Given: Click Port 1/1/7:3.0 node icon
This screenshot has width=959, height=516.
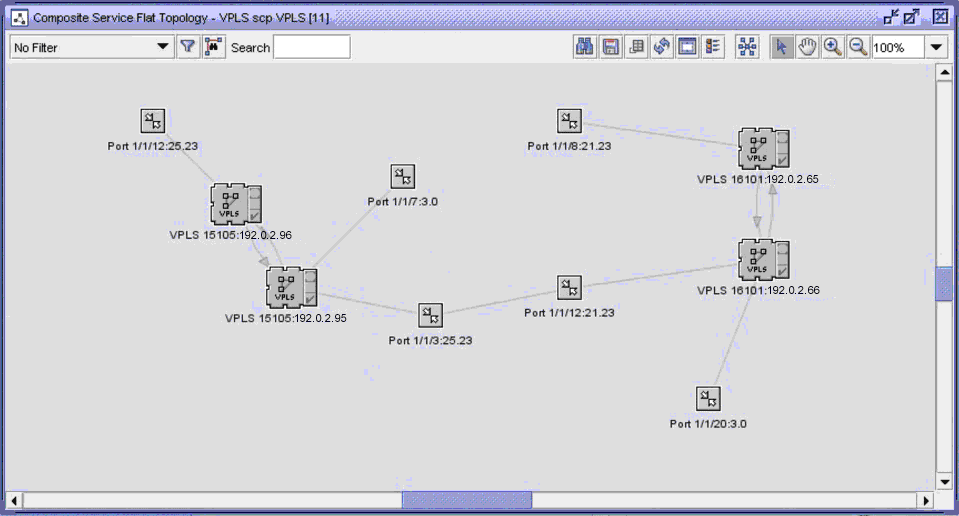Looking at the screenshot, I should (x=402, y=176).
